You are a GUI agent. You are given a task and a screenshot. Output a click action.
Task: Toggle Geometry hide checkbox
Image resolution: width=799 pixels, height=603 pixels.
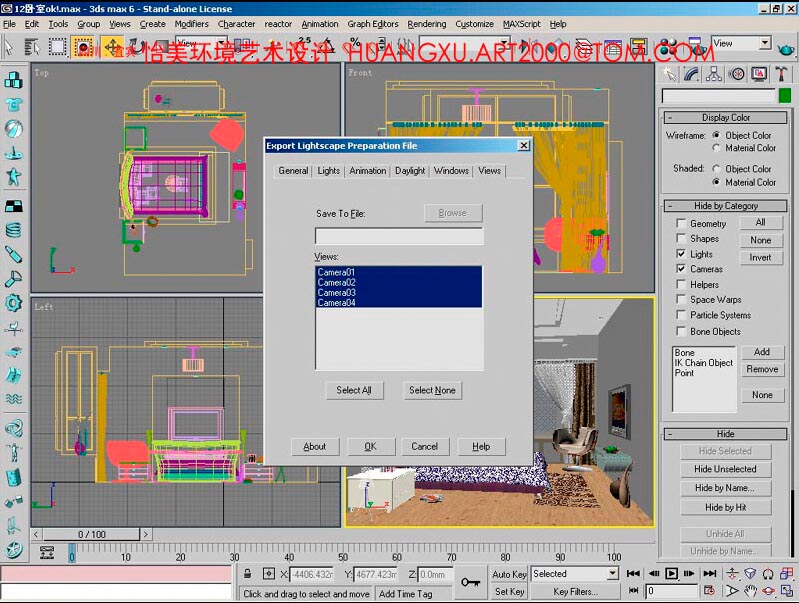point(680,223)
